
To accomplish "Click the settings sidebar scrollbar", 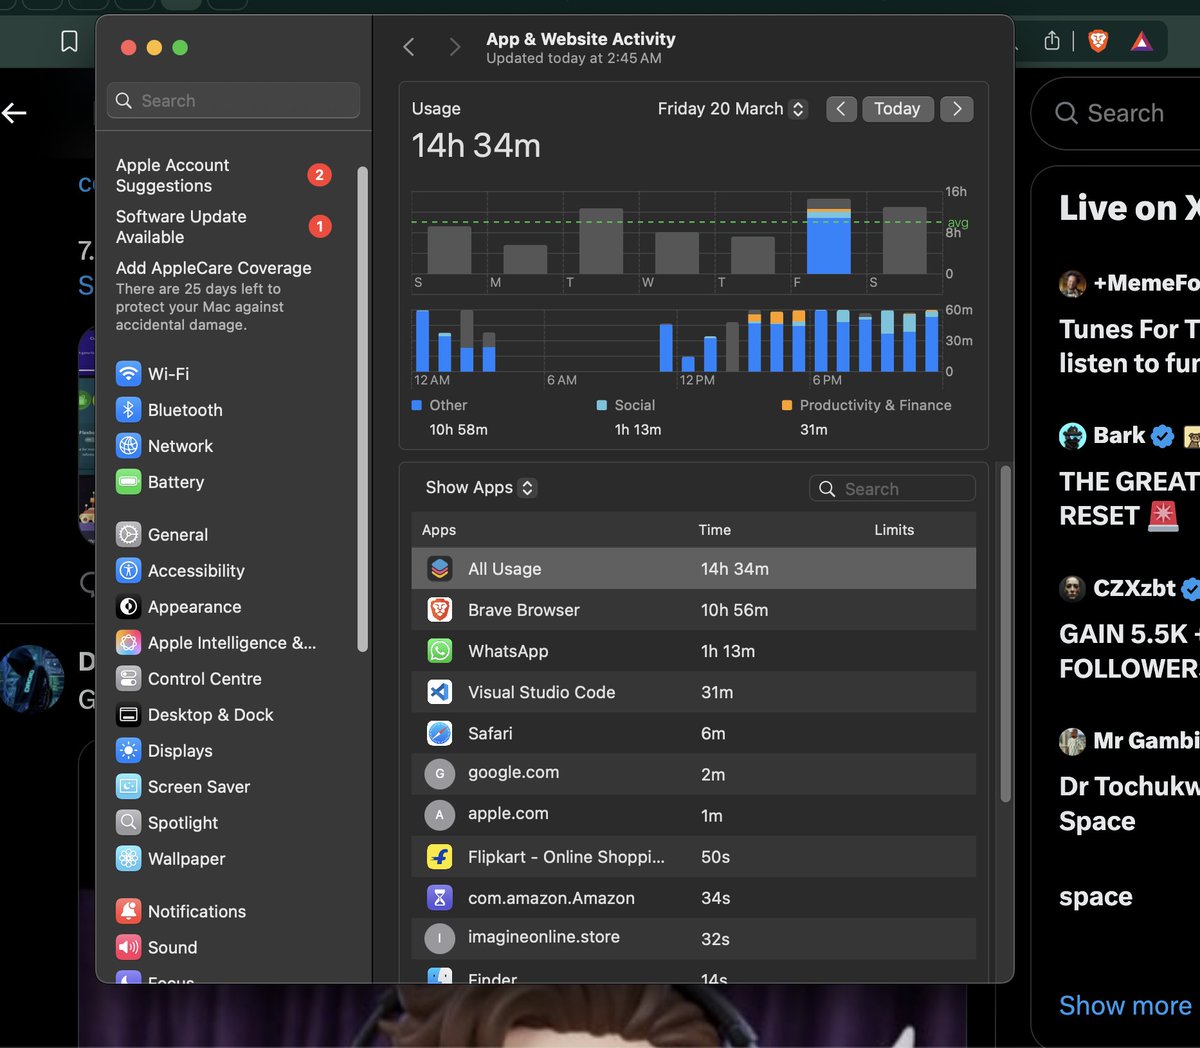I will (362, 410).
